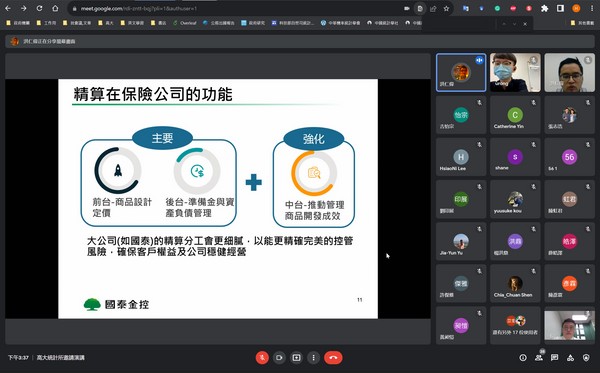
Task: Toggle the camera button
Action: 279,358
